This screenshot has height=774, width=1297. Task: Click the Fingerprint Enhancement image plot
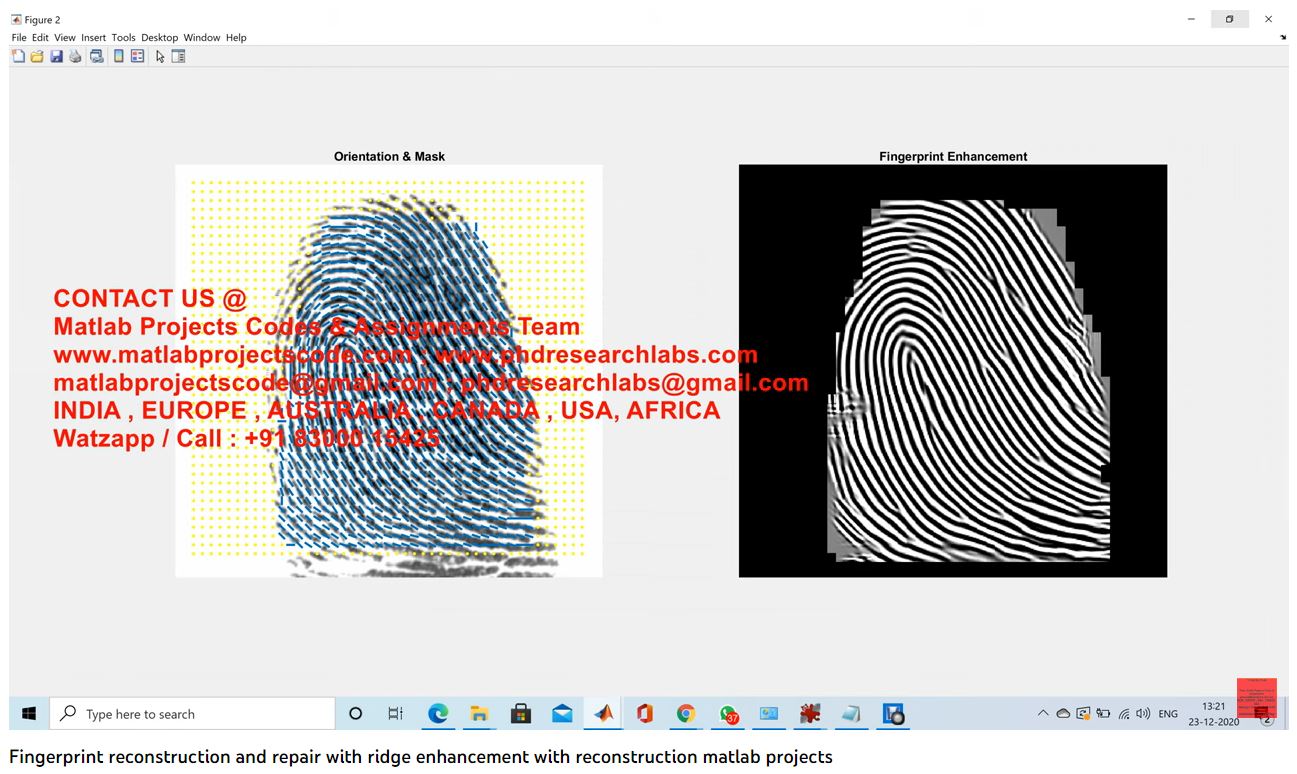coord(952,371)
